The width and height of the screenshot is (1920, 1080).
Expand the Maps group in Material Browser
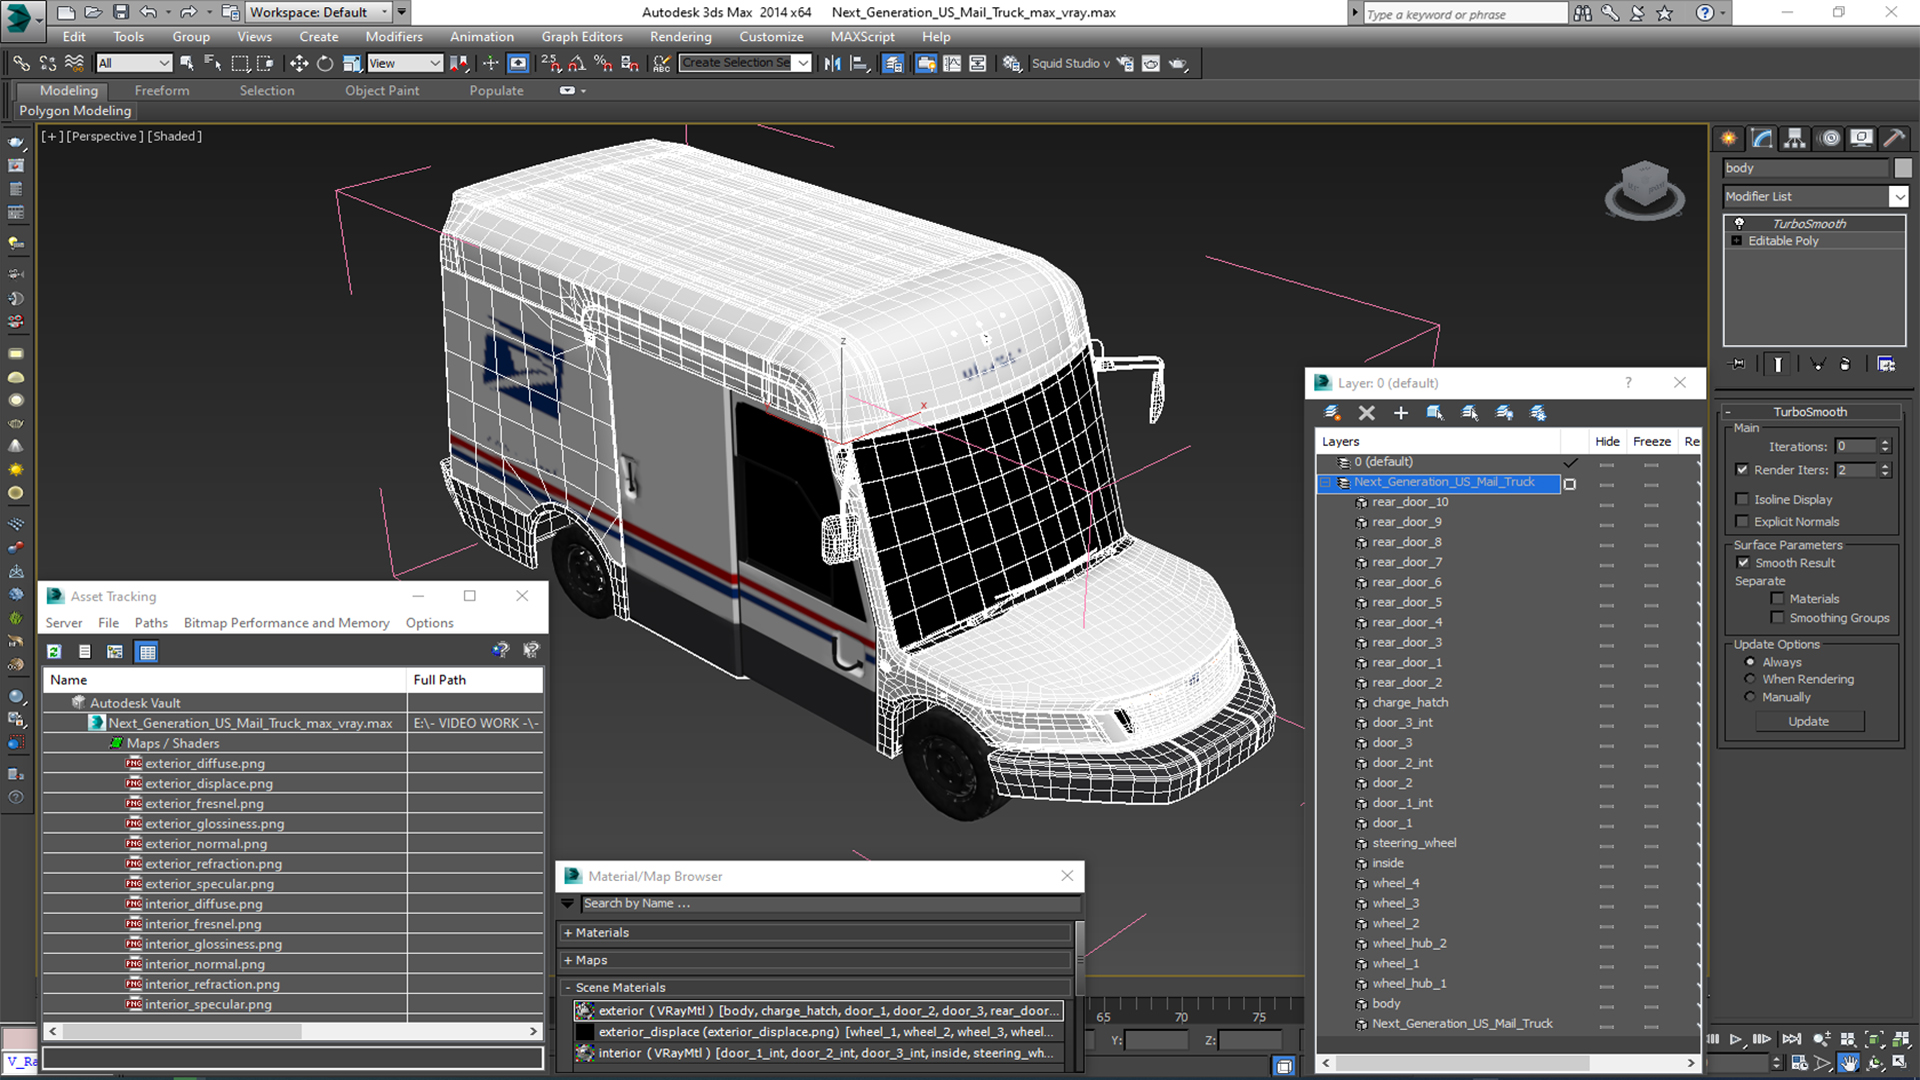568,960
